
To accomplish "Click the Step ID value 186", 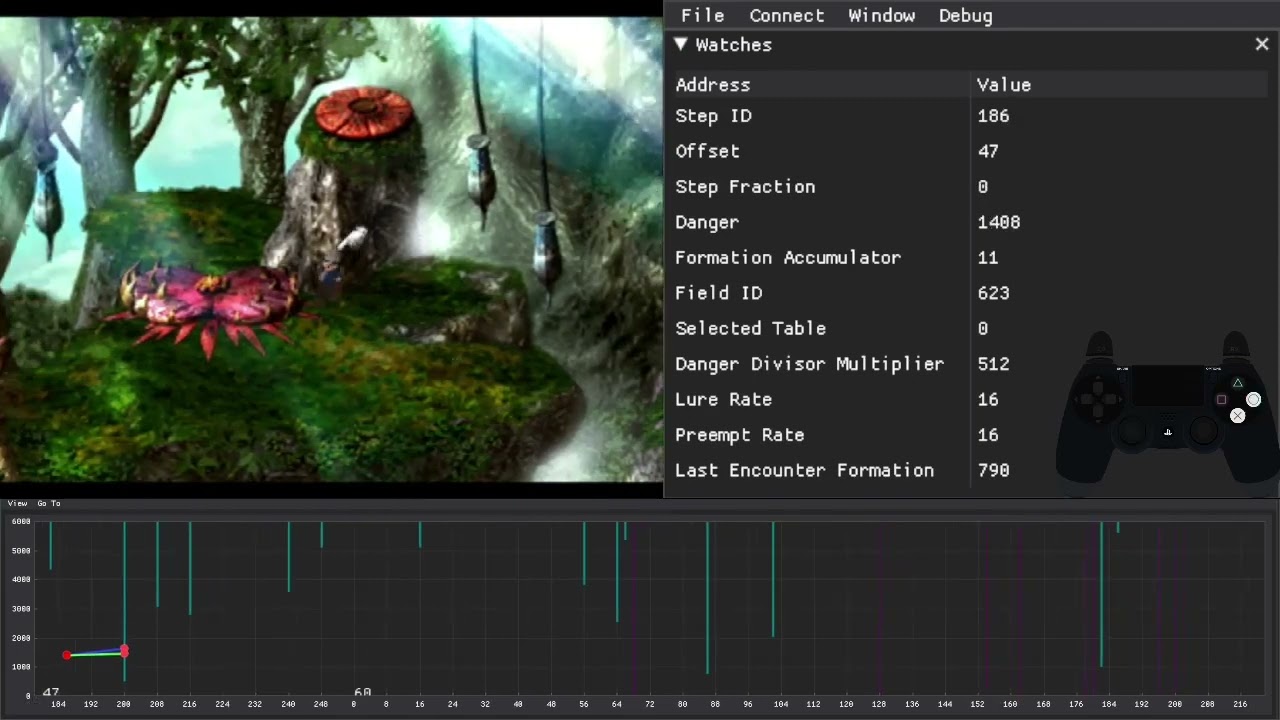I will pyautogui.click(x=993, y=116).
